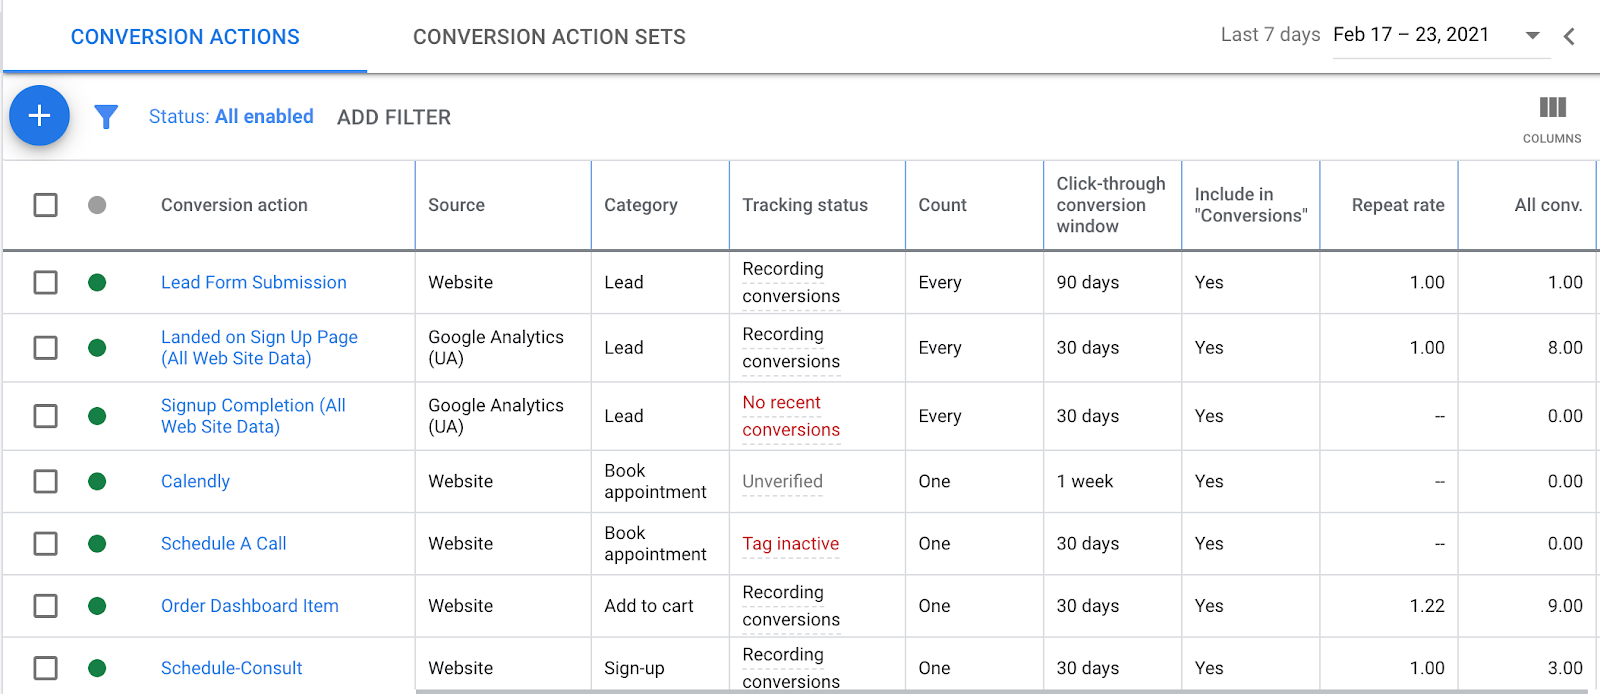
Task: Switch to Conversion Action Sets tab
Action: click(549, 37)
